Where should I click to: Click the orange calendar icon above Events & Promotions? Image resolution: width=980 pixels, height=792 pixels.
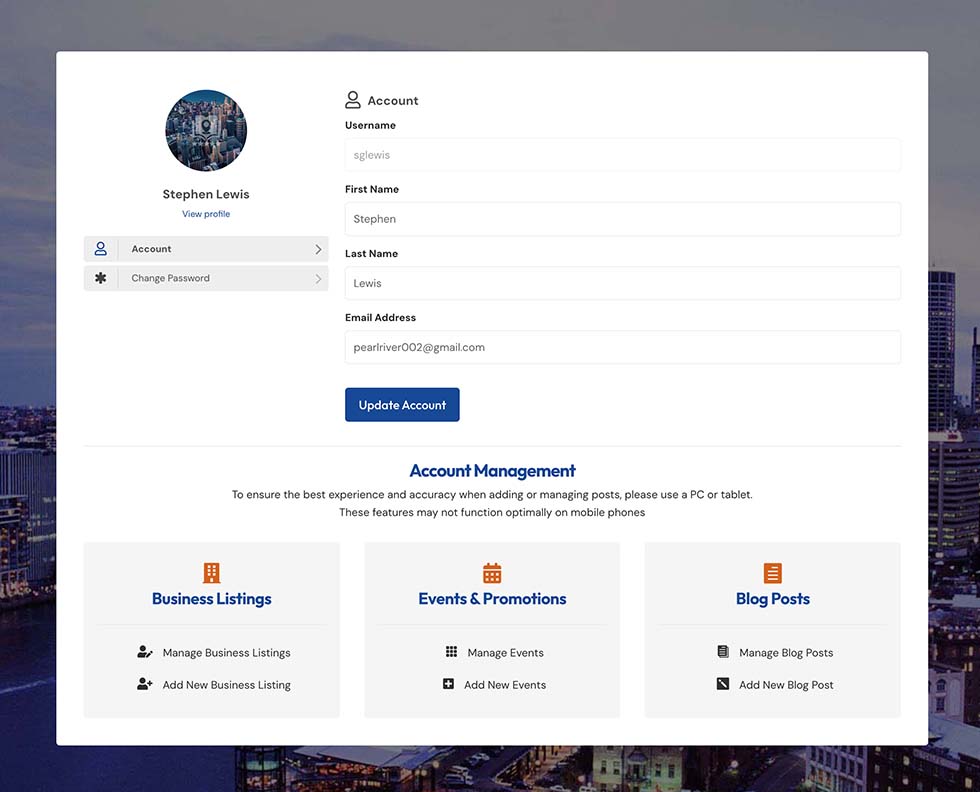(x=492, y=573)
